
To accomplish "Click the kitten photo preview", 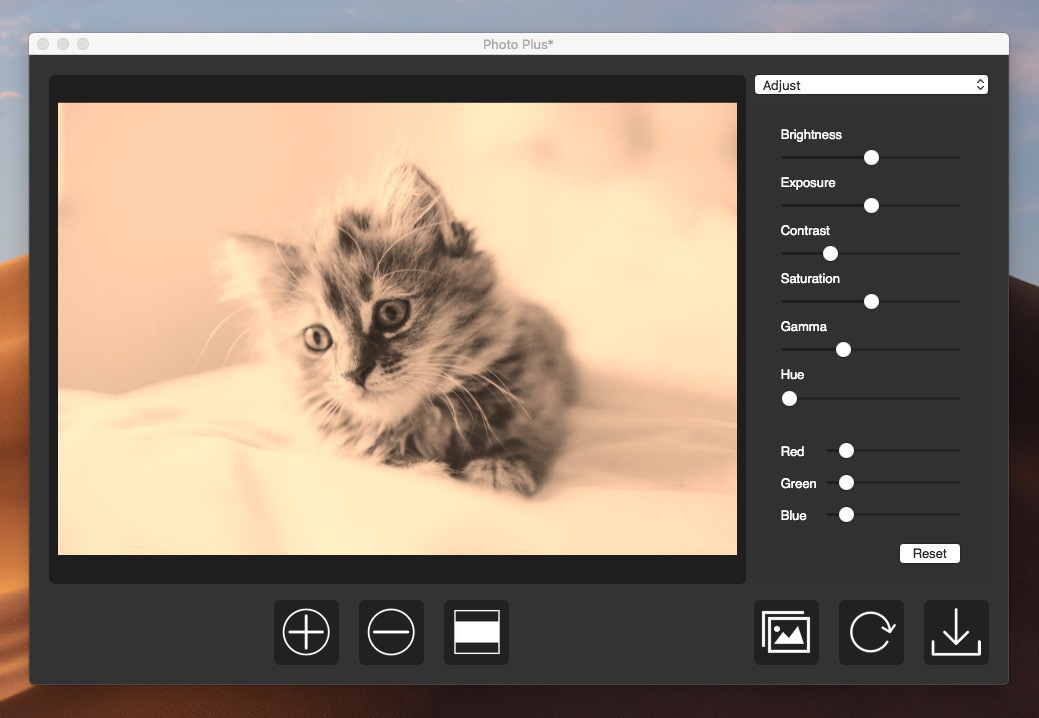I will (397, 328).
